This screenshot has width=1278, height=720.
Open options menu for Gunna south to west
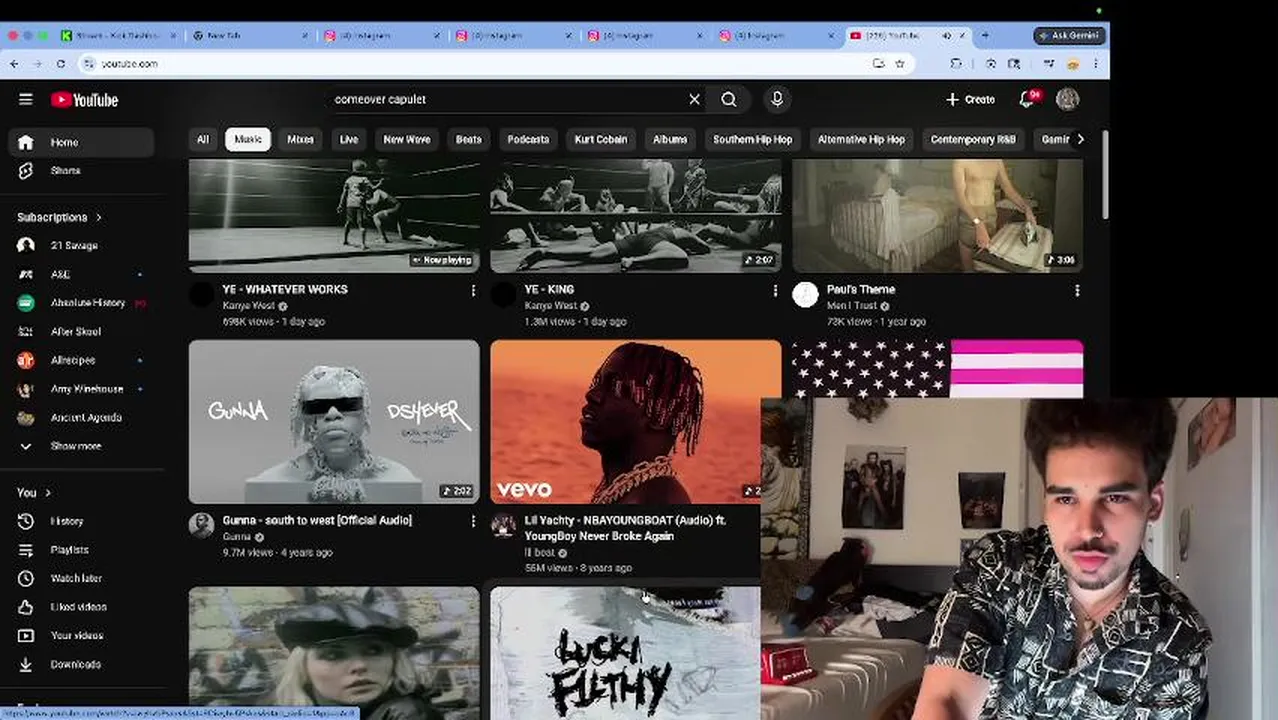[473, 521]
